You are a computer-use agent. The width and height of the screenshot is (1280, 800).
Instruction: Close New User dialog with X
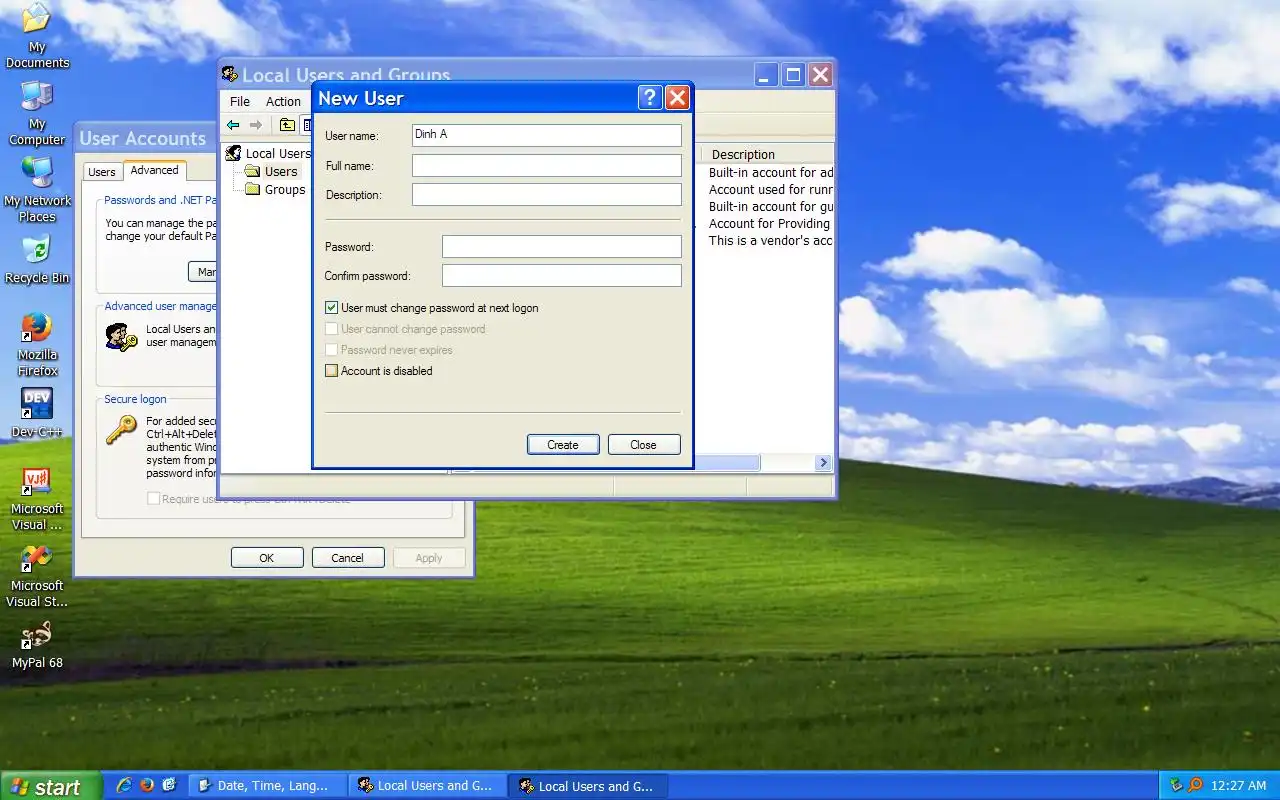[x=677, y=98]
